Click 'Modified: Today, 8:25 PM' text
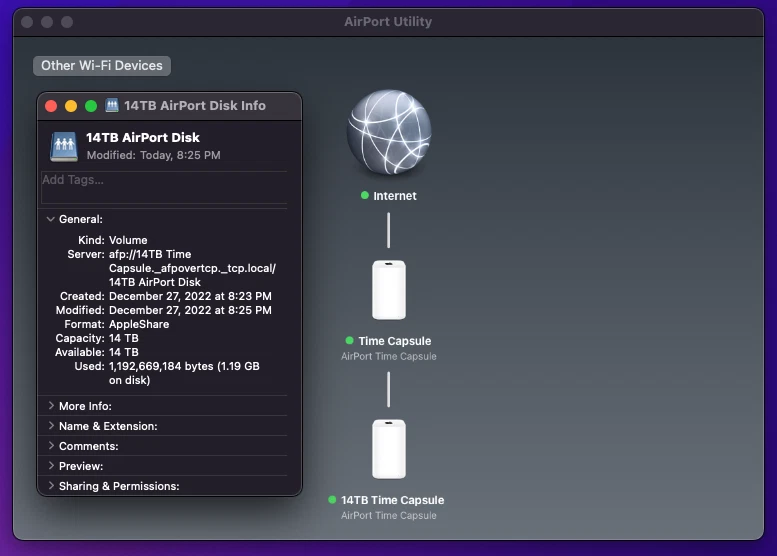Image resolution: width=777 pixels, height=556 pixels. [154, 155]
